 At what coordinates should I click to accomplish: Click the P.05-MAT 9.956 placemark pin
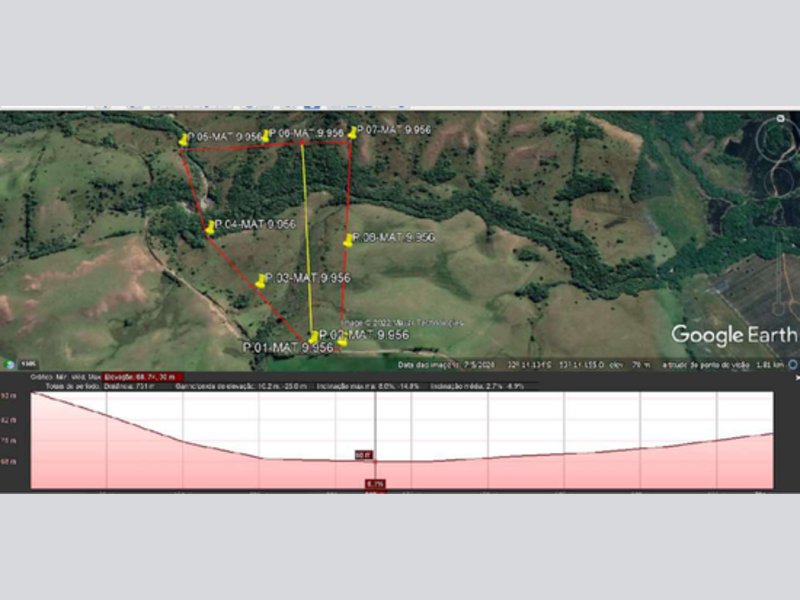[x=183, y=139]
